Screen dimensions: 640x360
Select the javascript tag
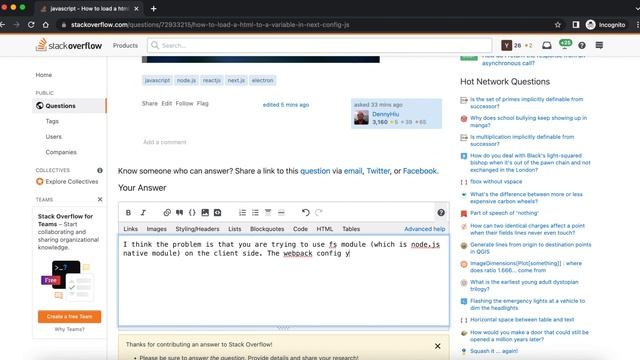[157, 80]
